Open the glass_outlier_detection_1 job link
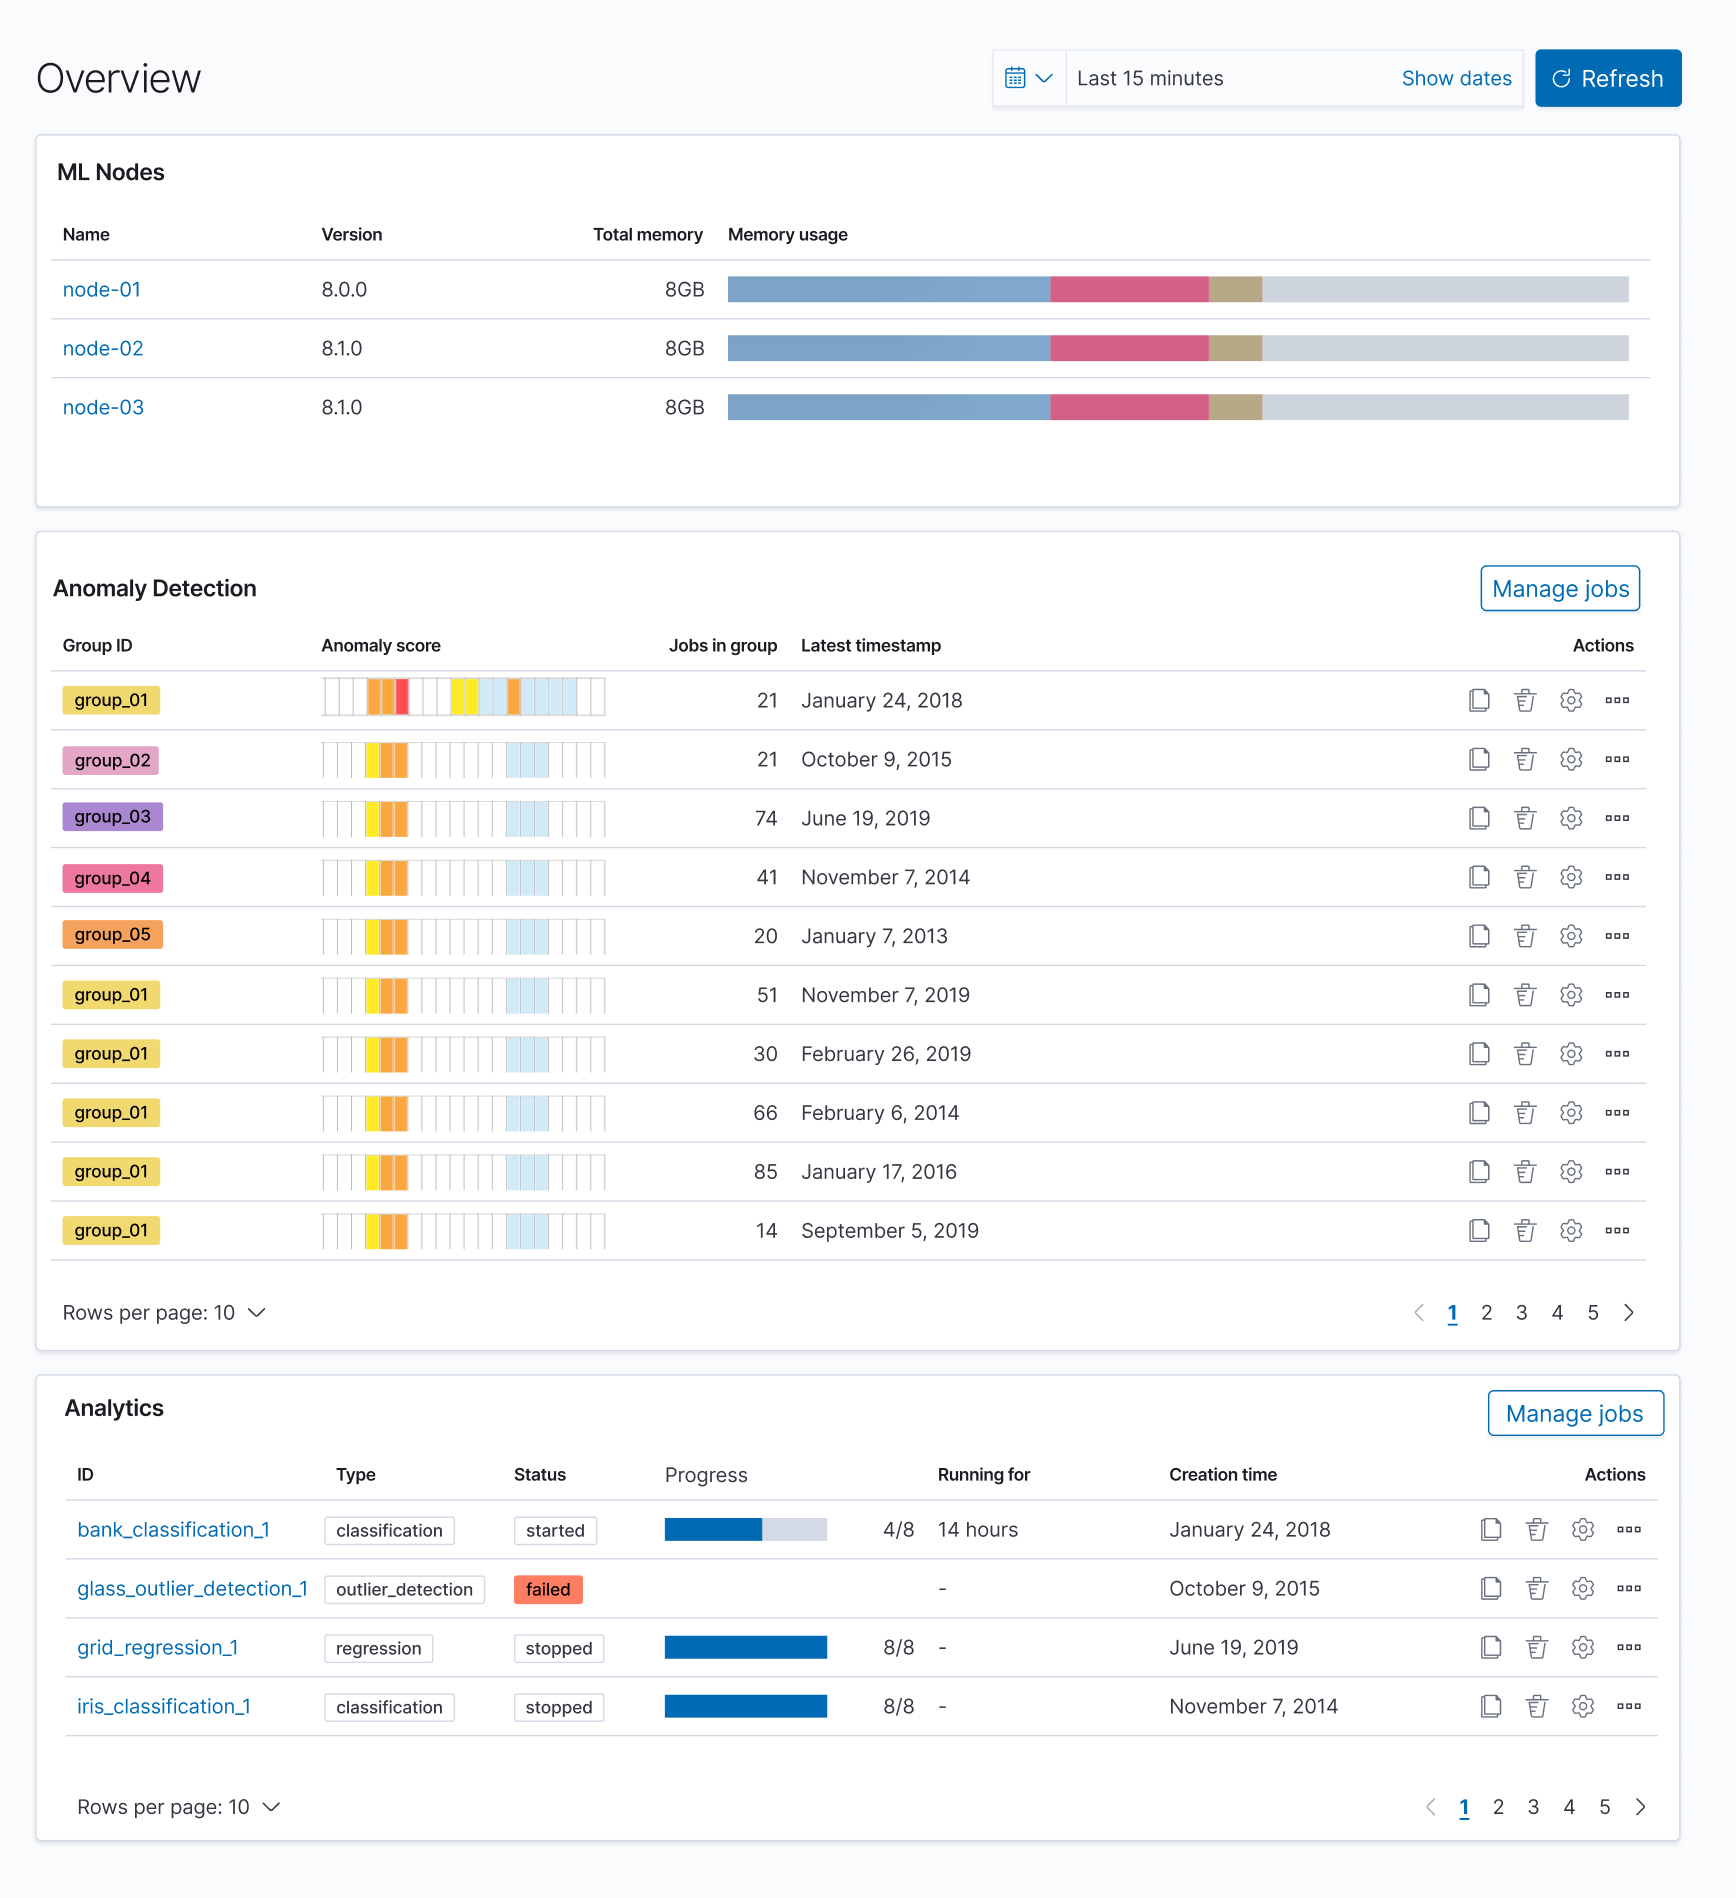The height and width of the screenshot is (1898, 1736). pos(192,1588)
